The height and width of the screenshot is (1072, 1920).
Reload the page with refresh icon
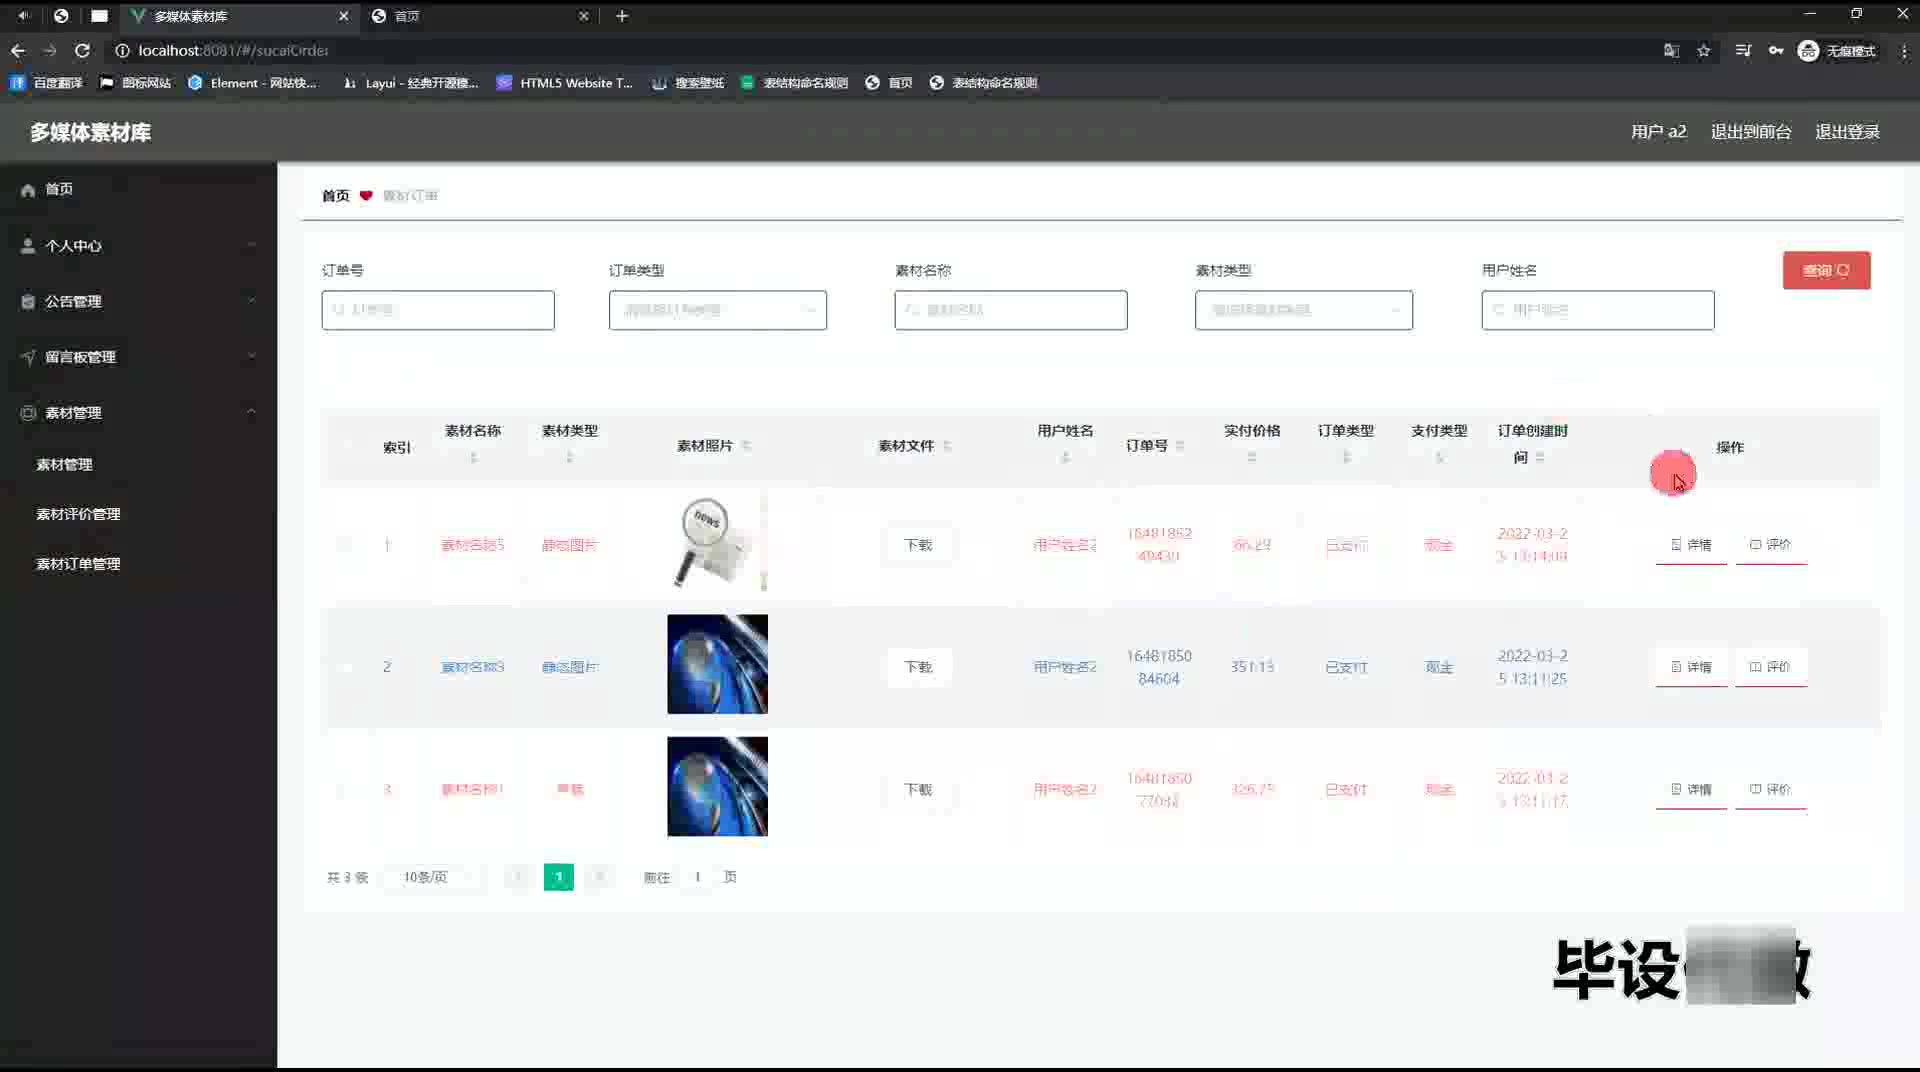click(82, 50)
